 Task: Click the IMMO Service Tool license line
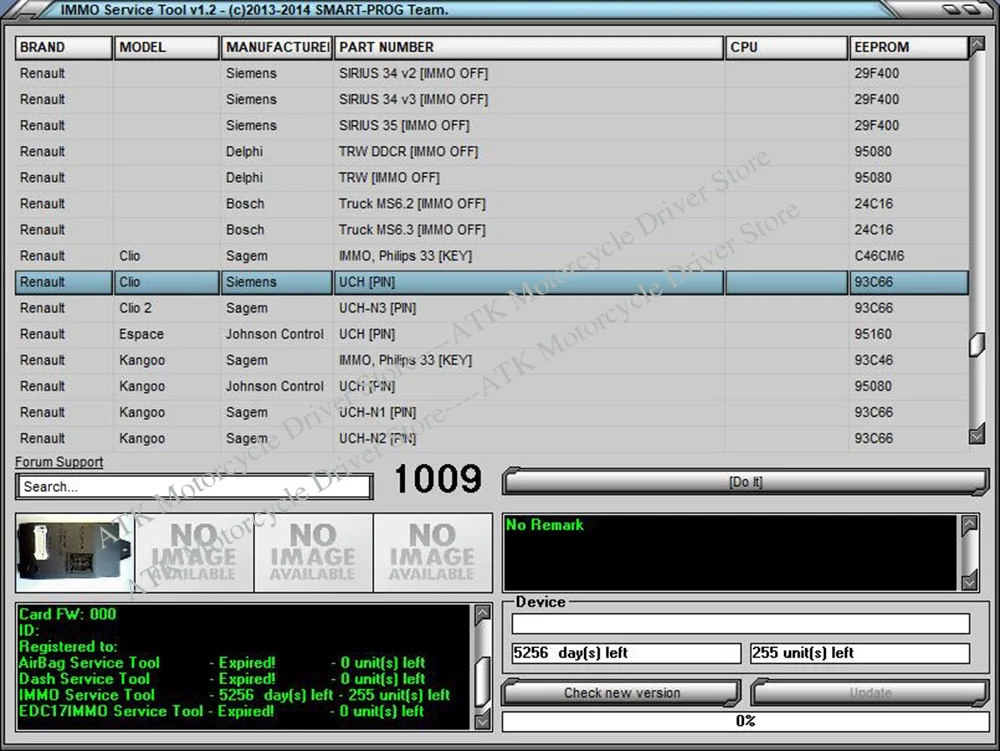click(234, 696)
